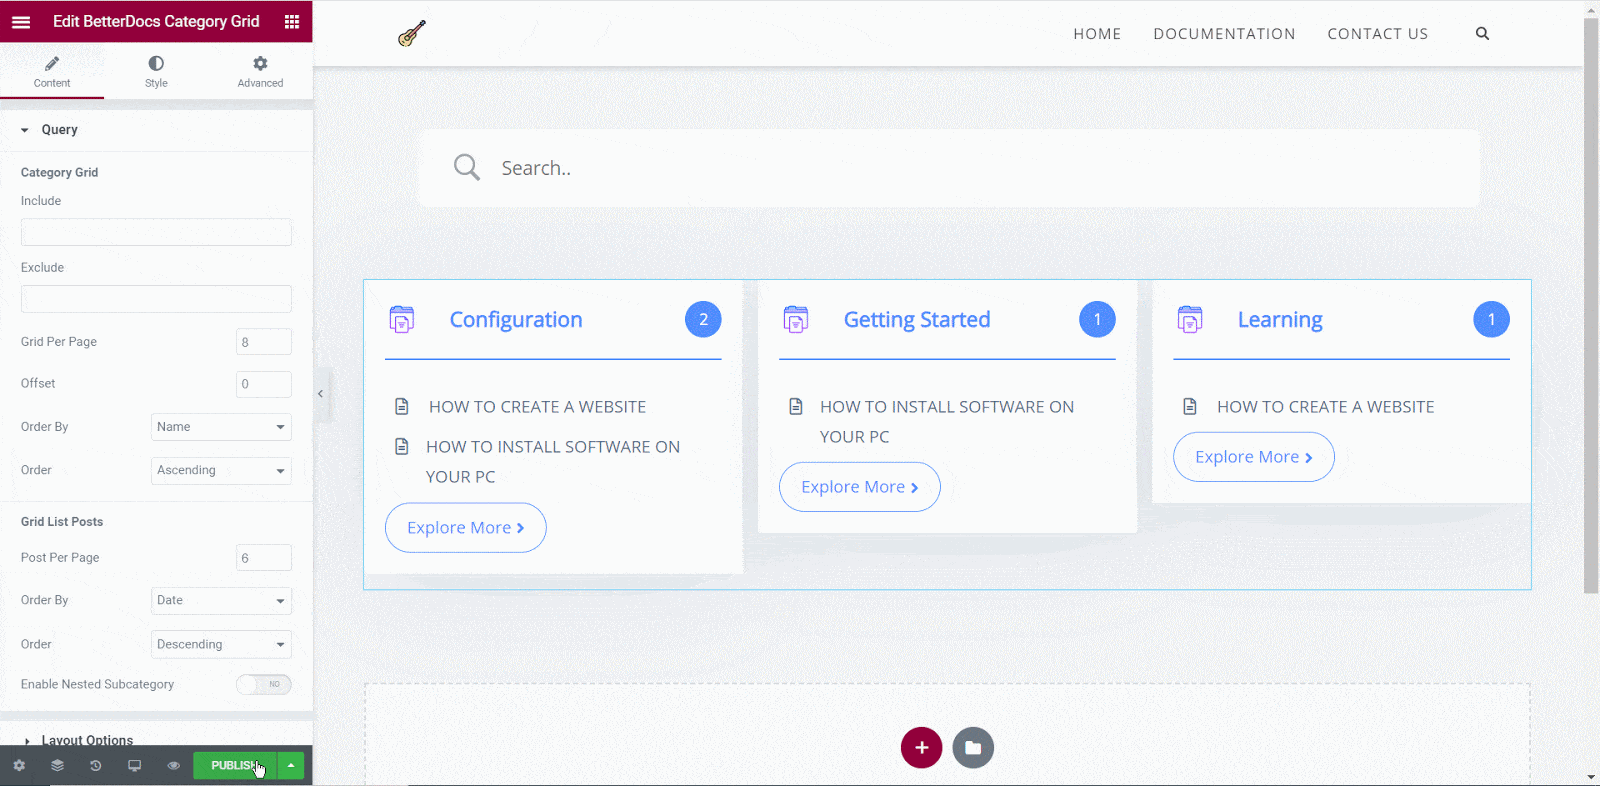This screenshot has width=1600, height=786.
Task: Open responsive mode monitor icon
Action: click(135, 766)
